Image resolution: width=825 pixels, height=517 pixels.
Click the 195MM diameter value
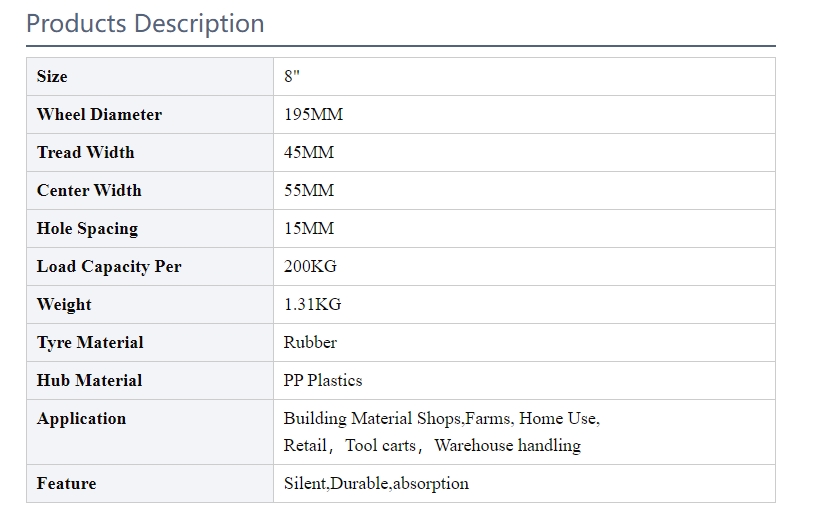pyautogui.click(x=314, y=114)
